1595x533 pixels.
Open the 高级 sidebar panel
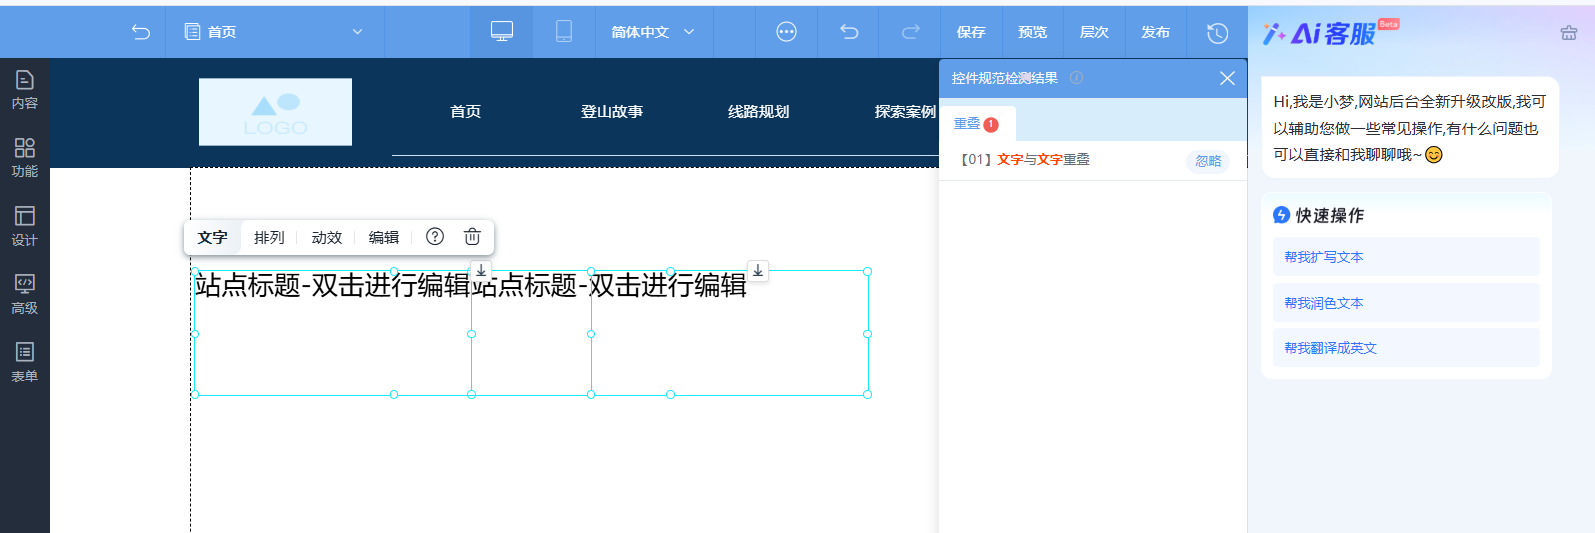(25, 294)
